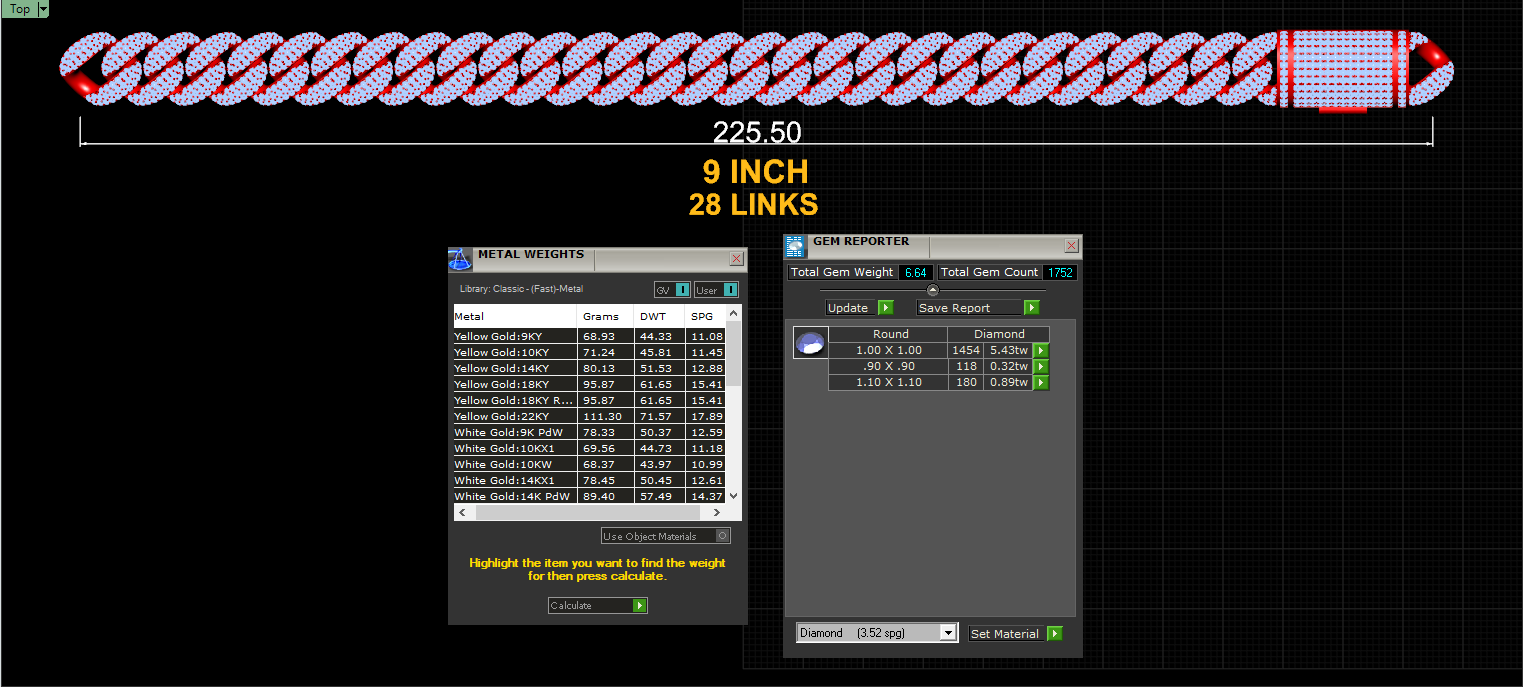Click the green arrow next to Set Material

pos(1055,634)
